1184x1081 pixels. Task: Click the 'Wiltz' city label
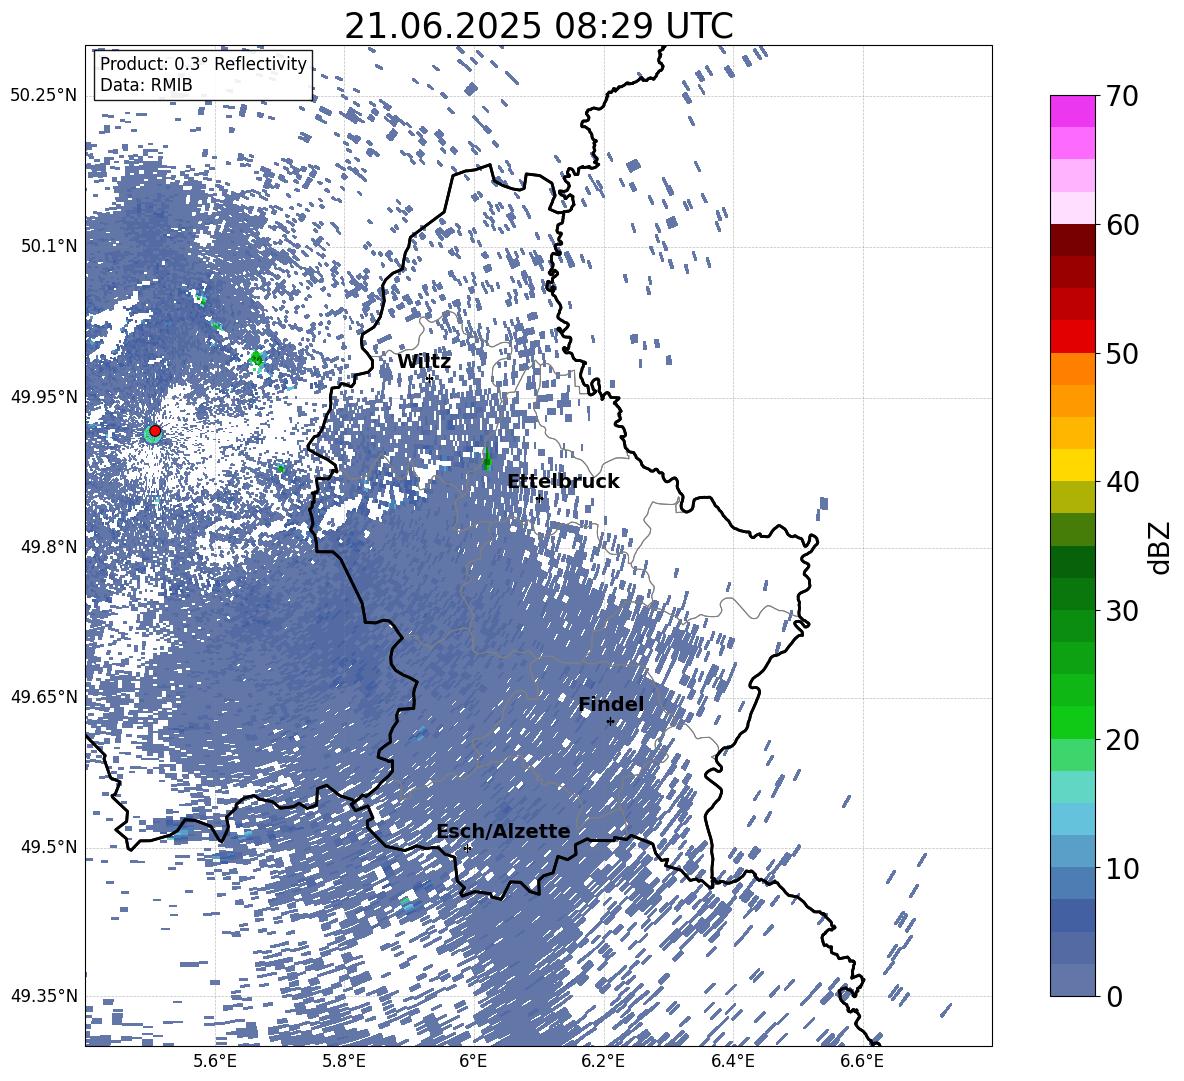coord(424,362)
